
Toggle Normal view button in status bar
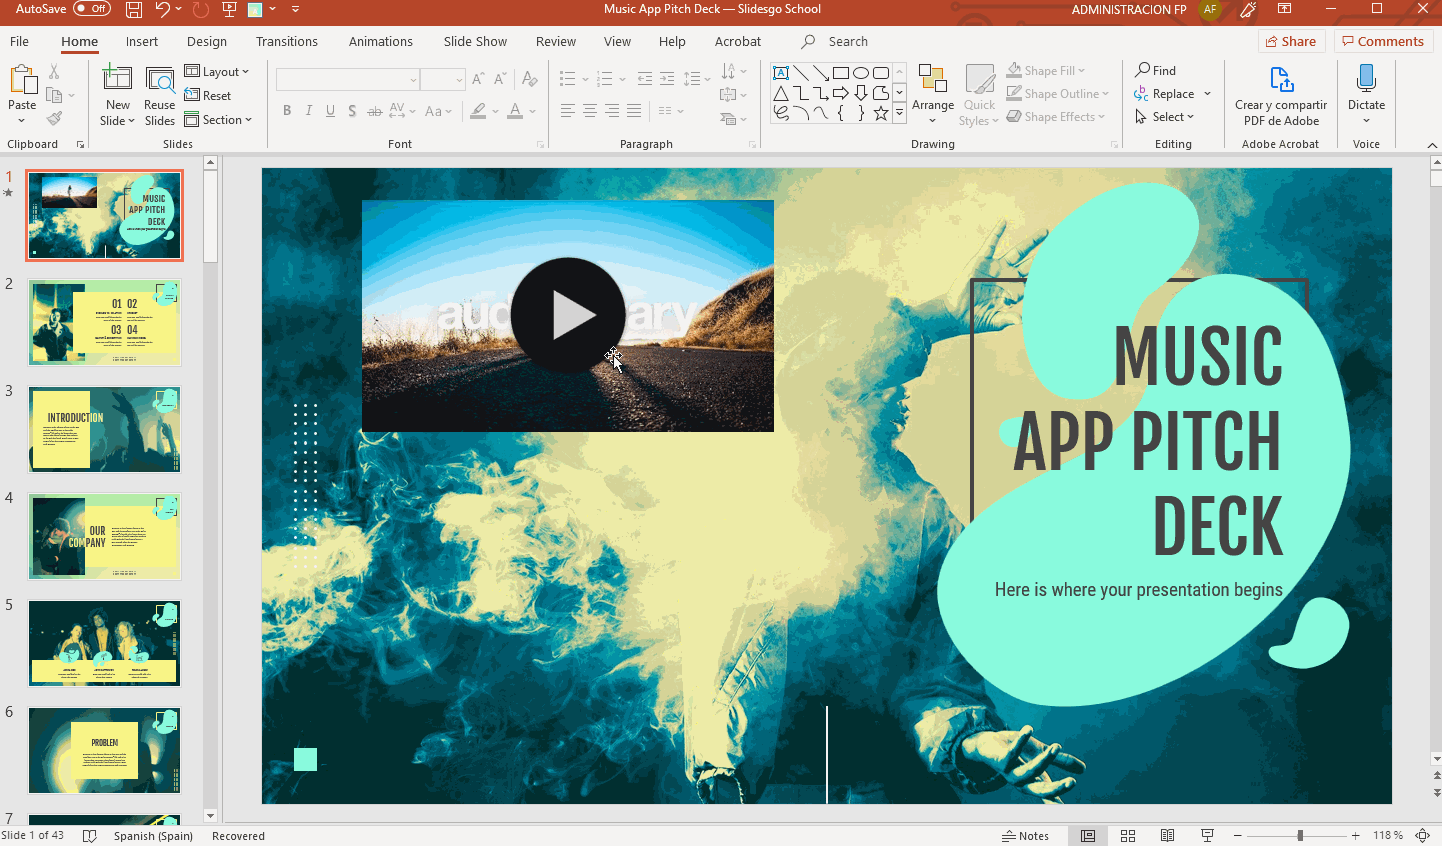tap(1088, 836)
